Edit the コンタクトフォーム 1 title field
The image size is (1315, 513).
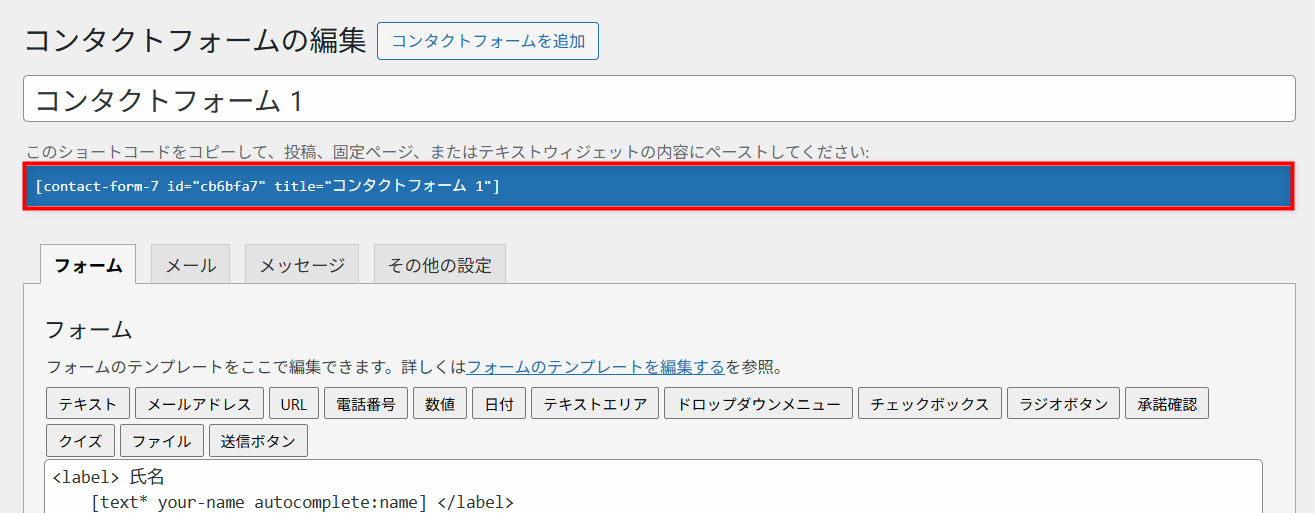(659, 99)
